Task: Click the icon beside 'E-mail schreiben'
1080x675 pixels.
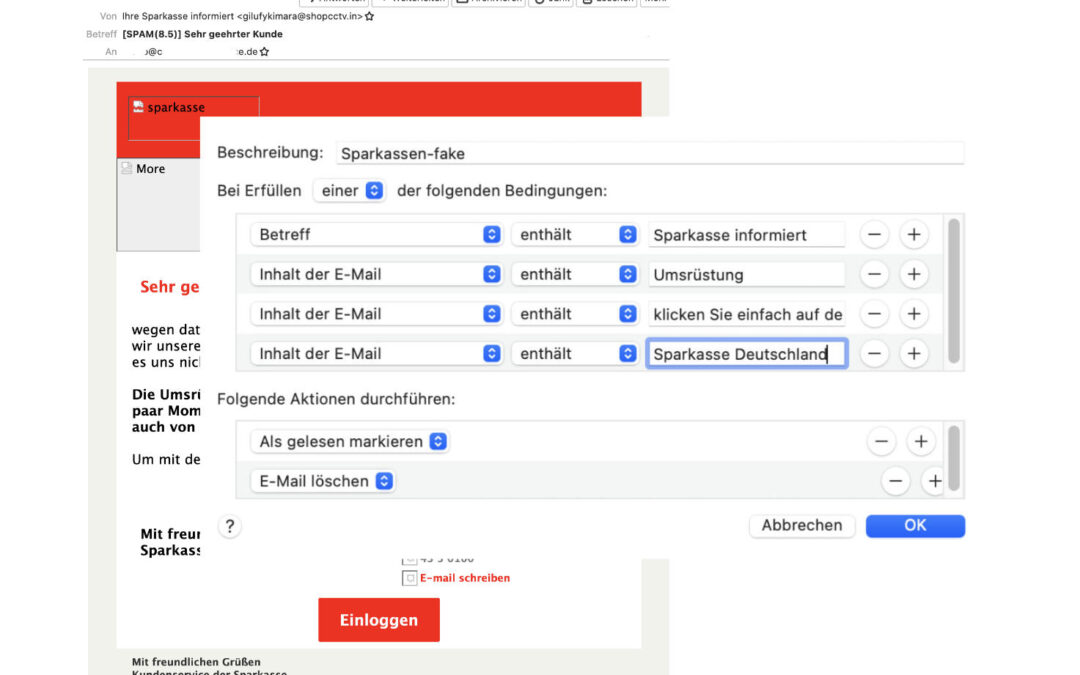Action: pos(410,578)
